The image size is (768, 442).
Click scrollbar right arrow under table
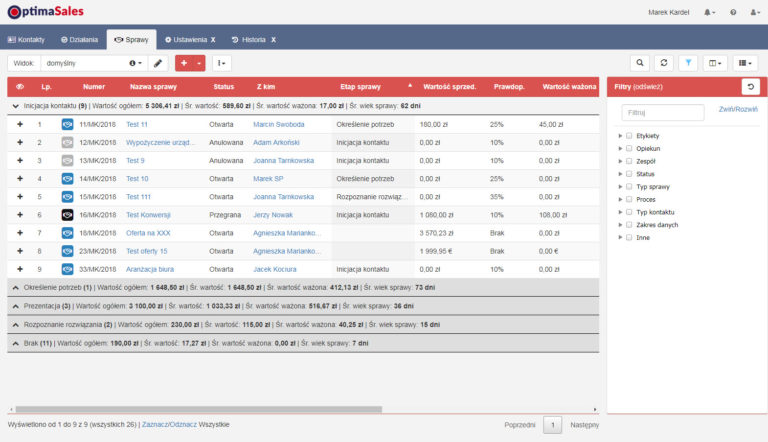[x=595, y=409]
